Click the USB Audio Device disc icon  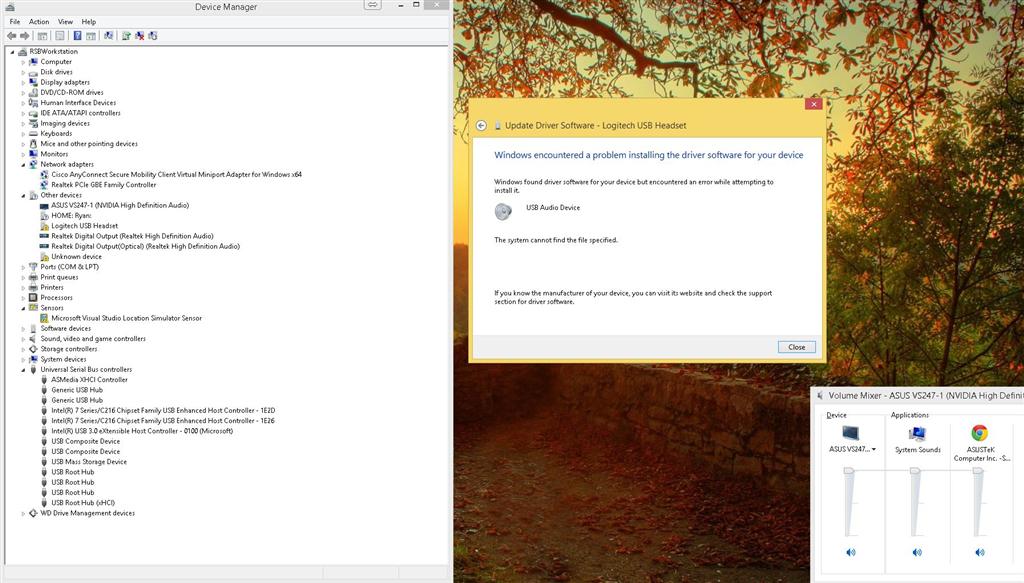coord(503,211)
